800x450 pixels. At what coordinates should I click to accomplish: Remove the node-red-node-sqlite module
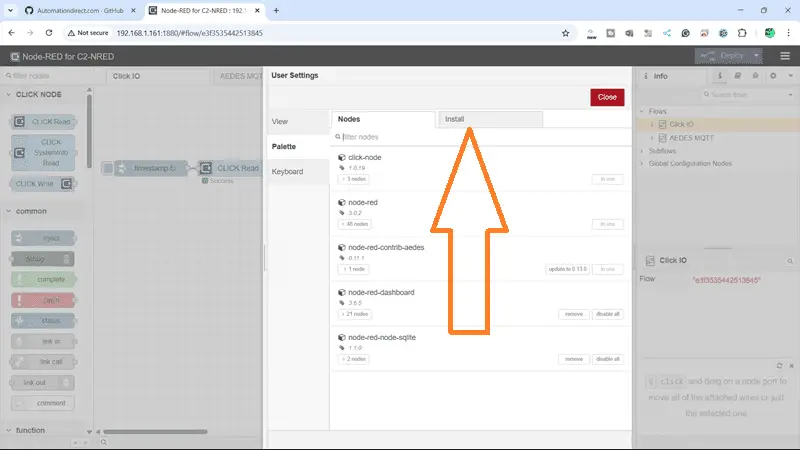point(573,359)
